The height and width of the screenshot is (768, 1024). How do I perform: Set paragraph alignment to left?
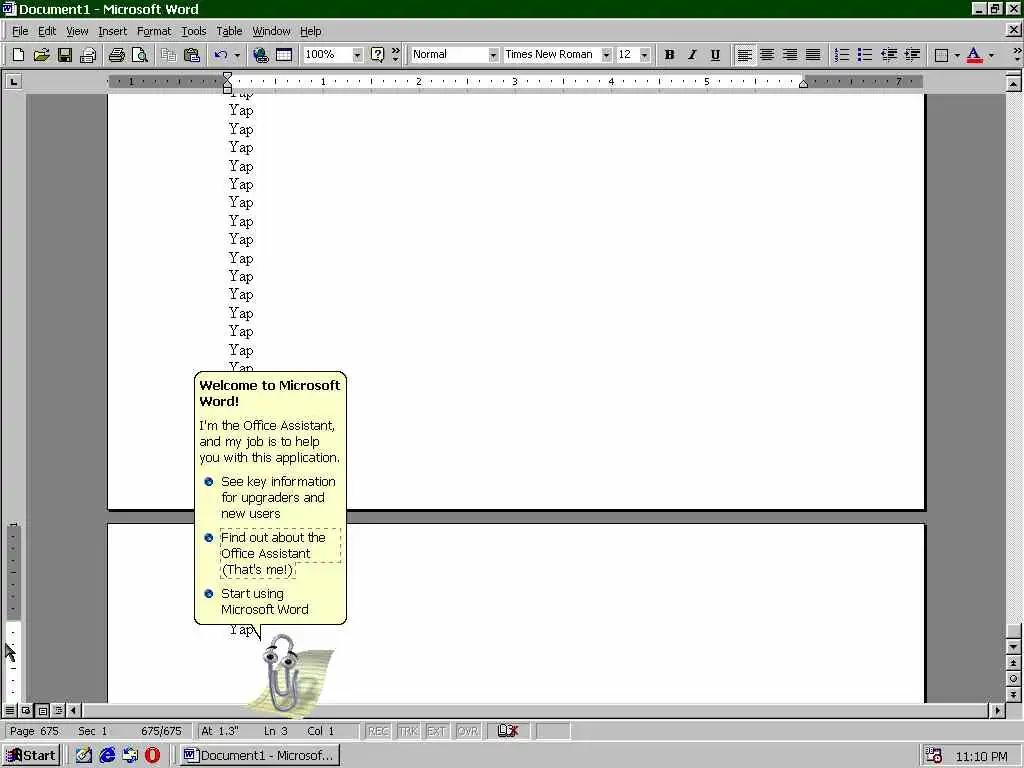point(744,55)
